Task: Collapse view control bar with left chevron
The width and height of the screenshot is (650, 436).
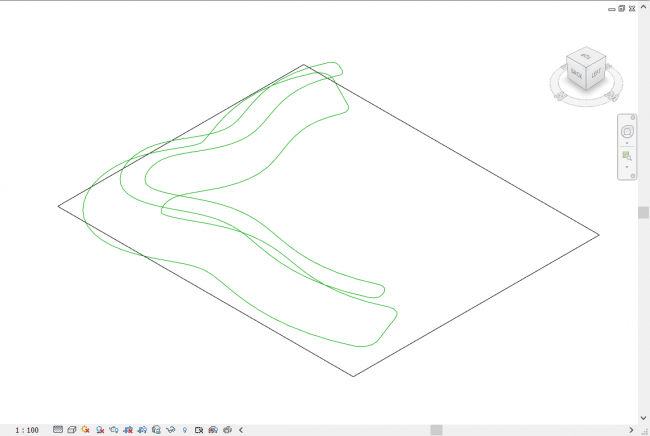Action: (x=240, y=430)
